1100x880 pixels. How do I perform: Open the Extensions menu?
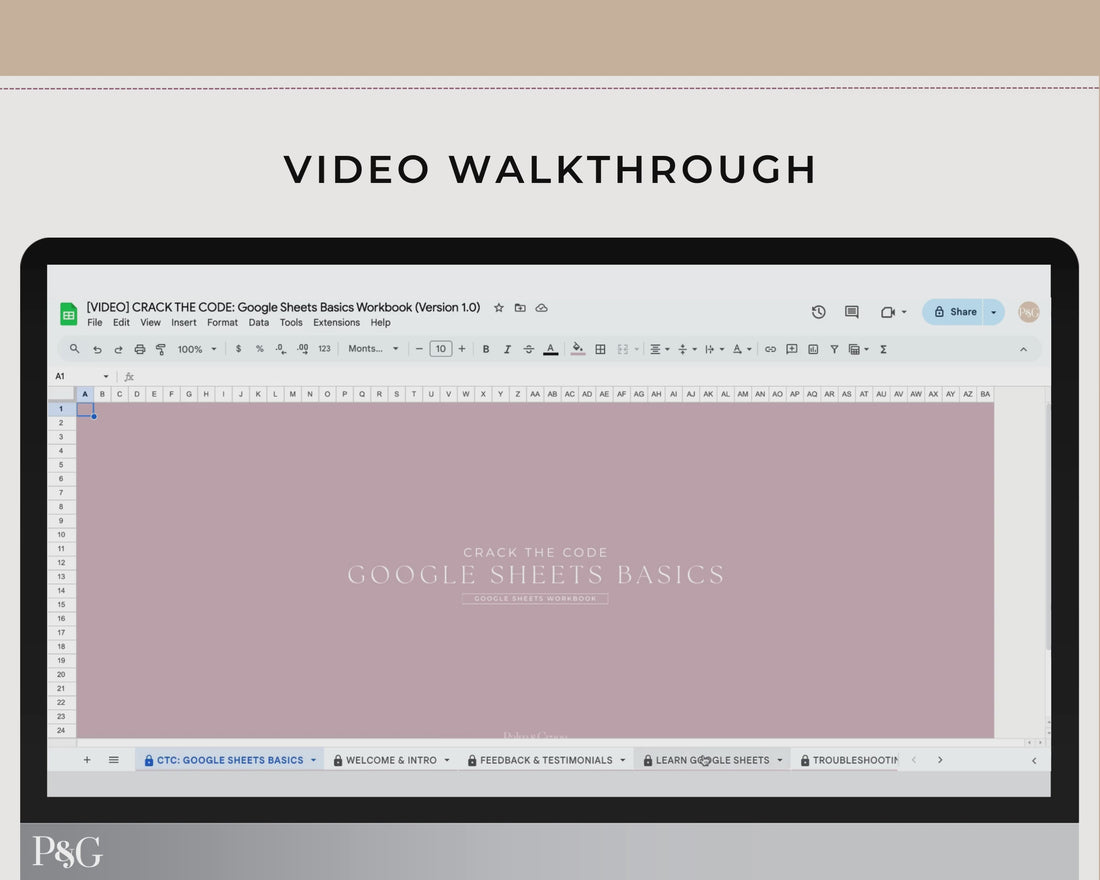point(336,323)
